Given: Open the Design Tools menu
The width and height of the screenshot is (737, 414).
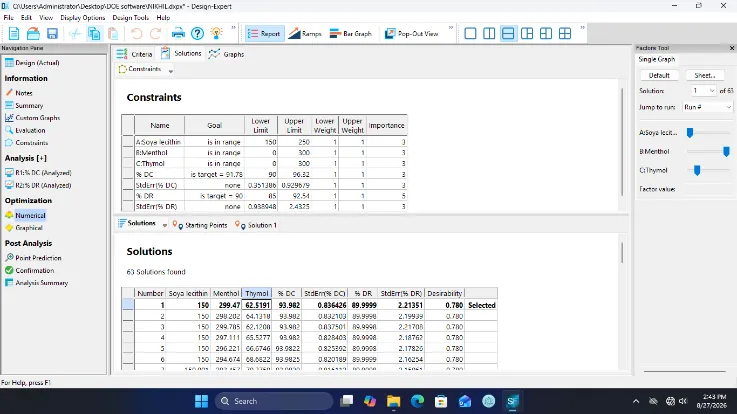Looking at the screenshot, I should 130,17.
